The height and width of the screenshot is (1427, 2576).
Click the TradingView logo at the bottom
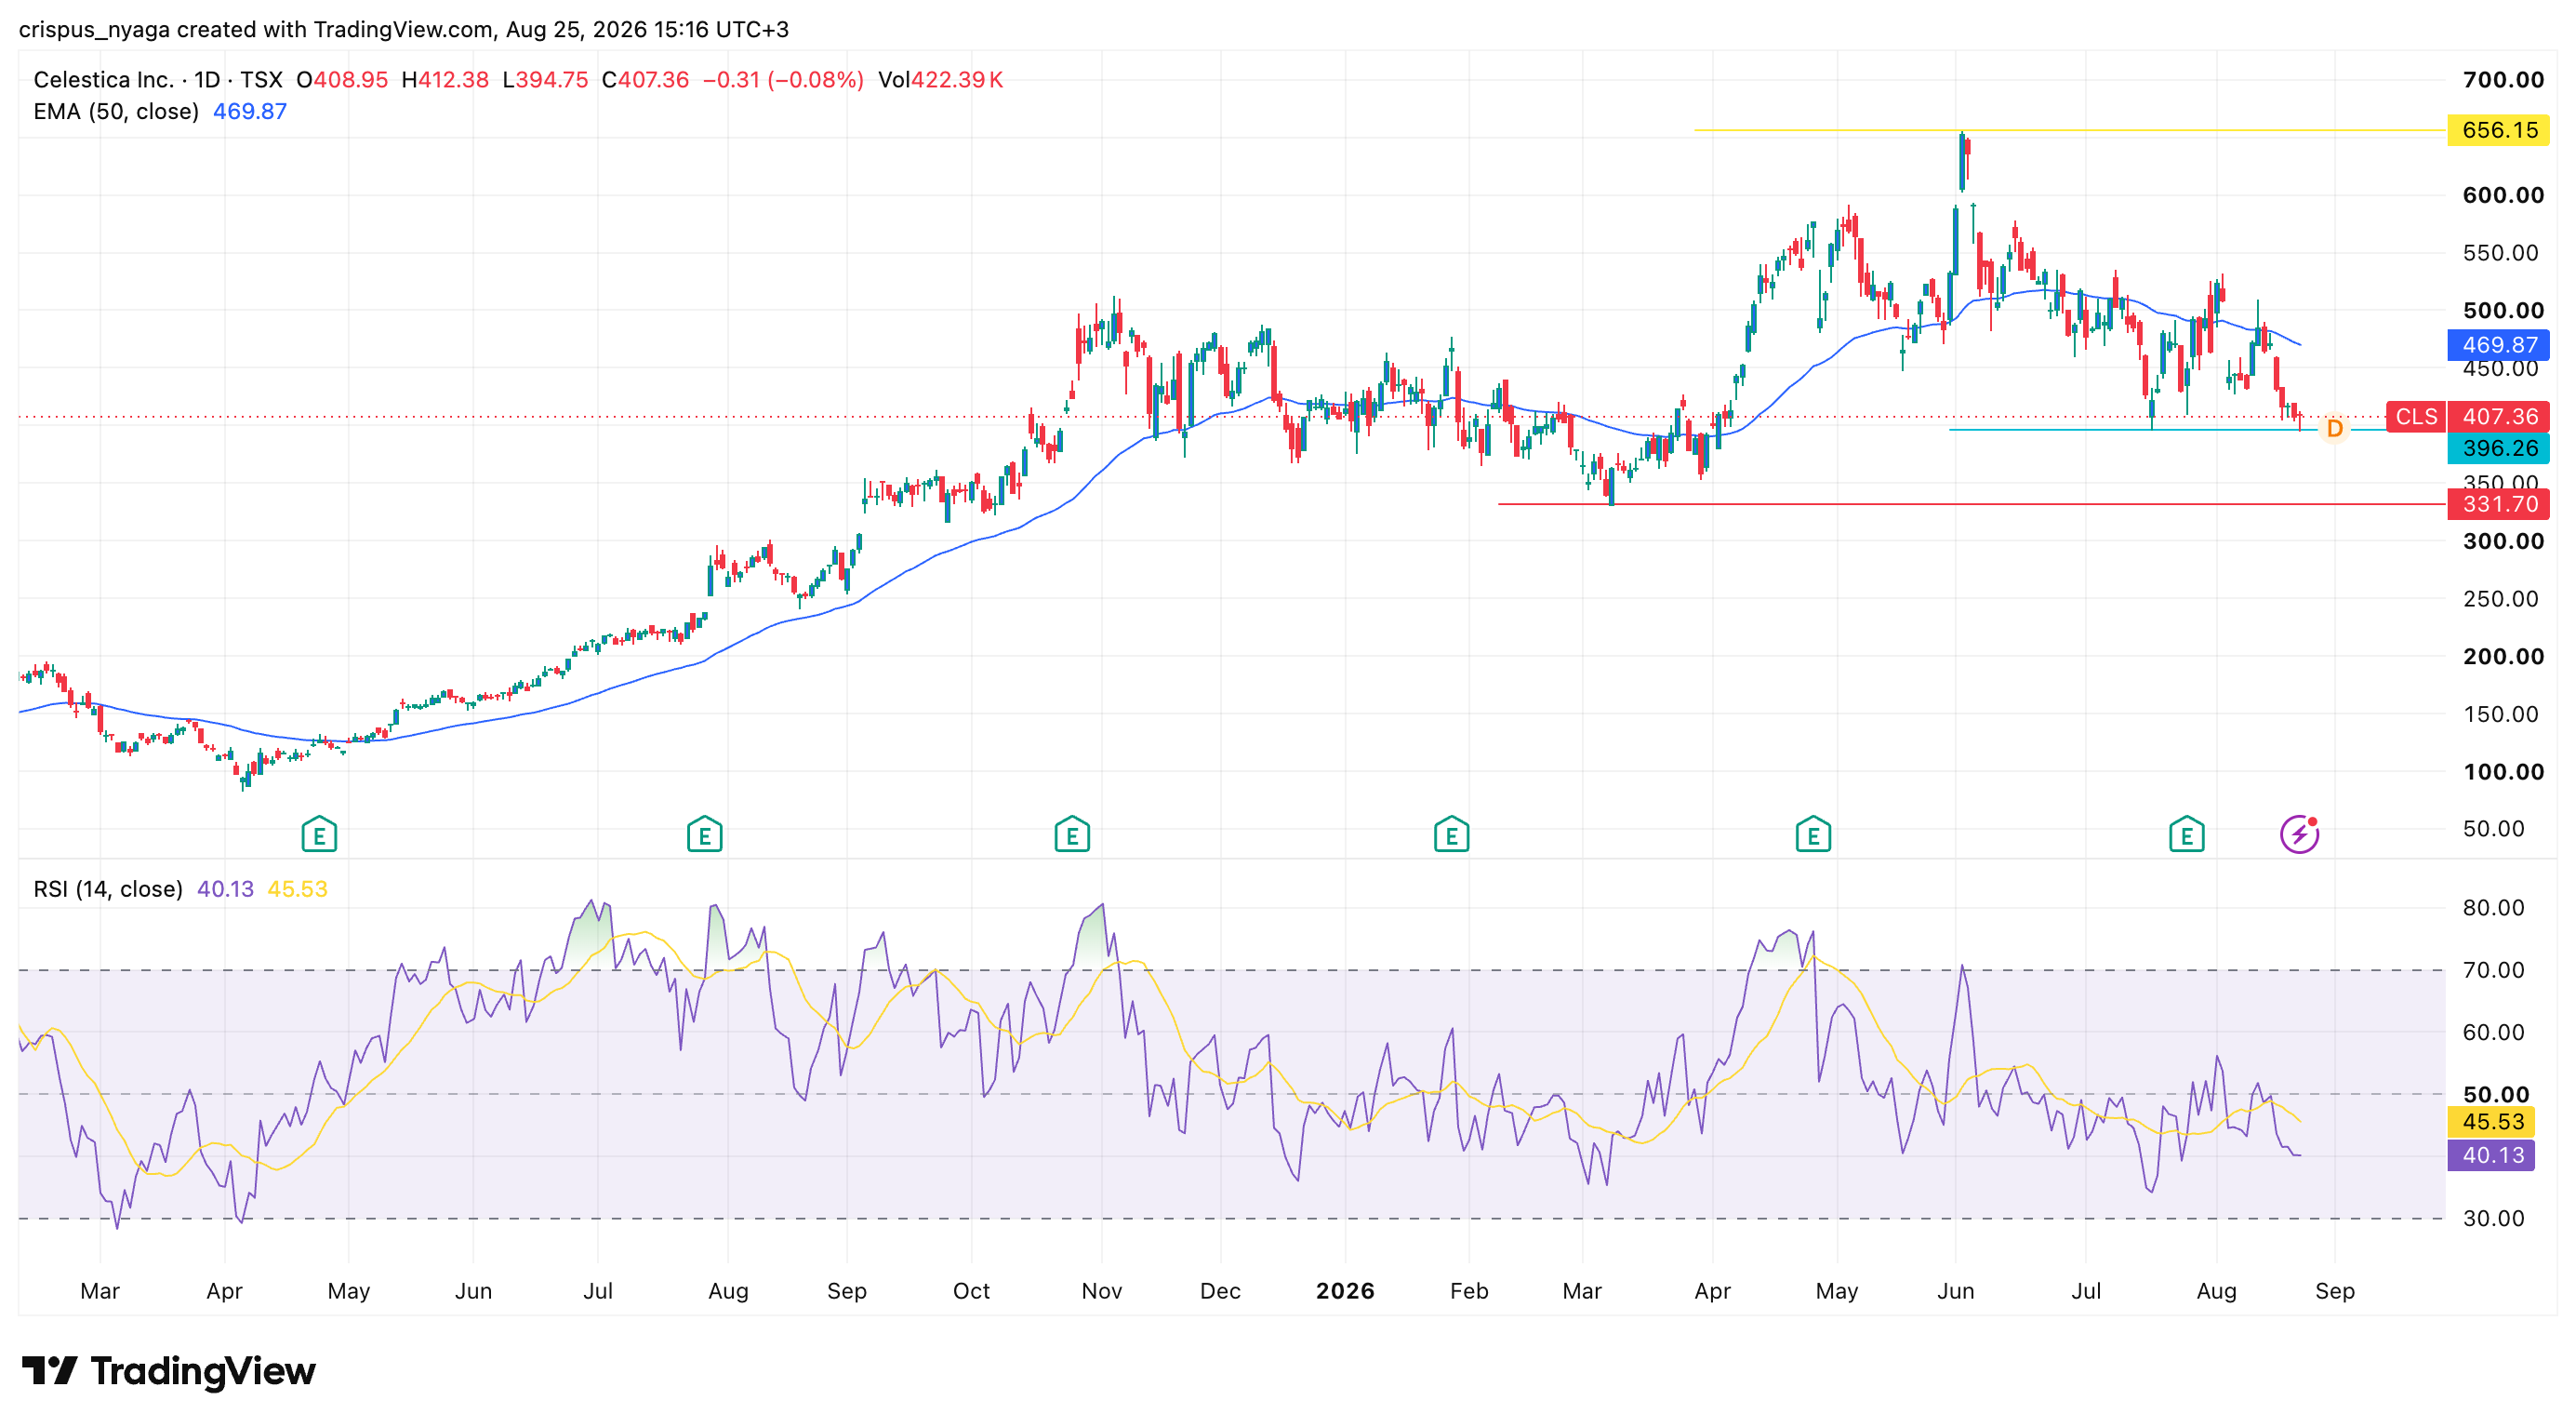[x=169, y=1371]
